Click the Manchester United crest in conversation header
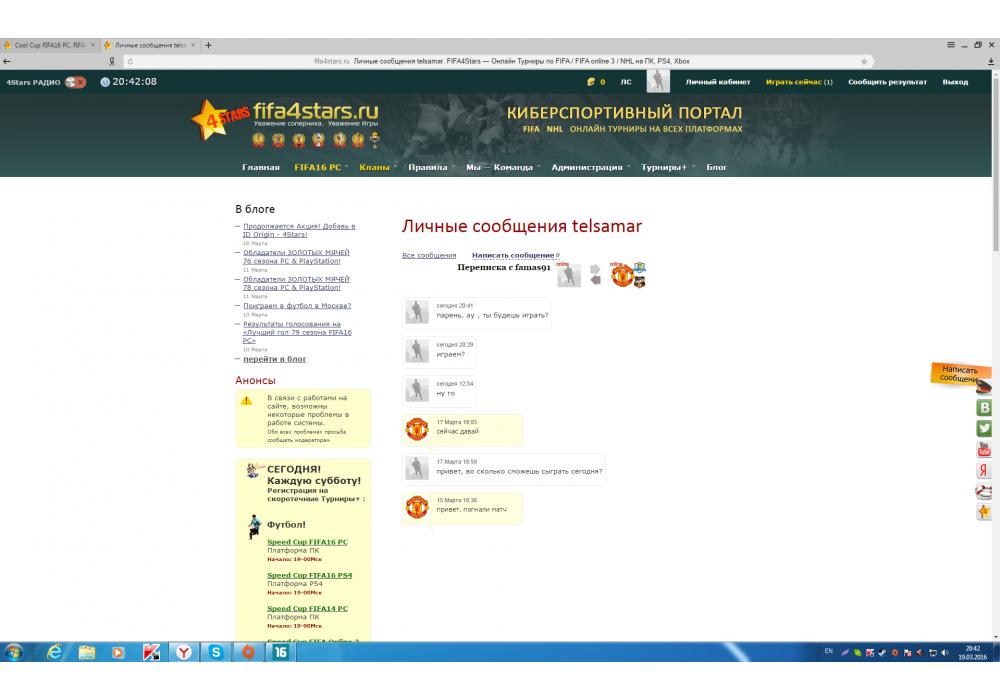Screen dimensions: 1000x700 pyautogui.click(x=622, y=275)
